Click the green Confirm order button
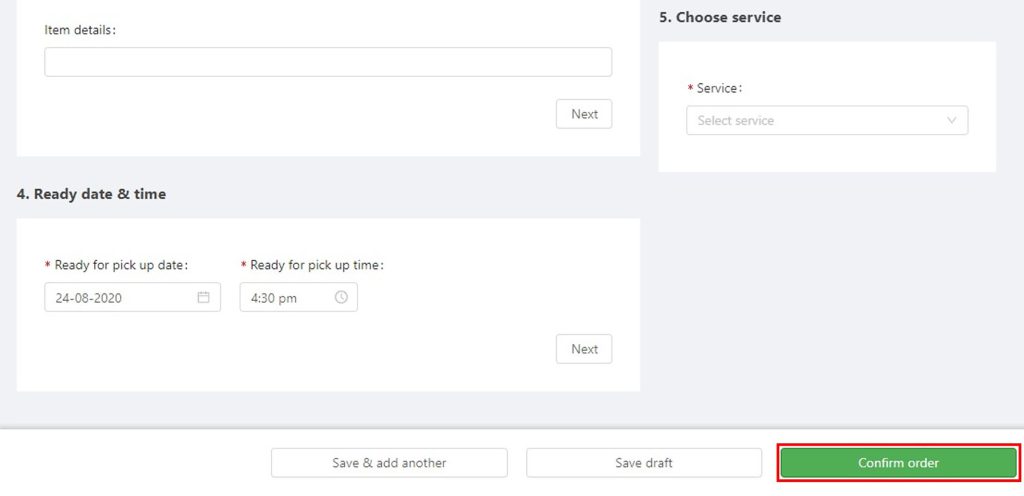Image resolution: width=1024 pixels, height=496 pixels. tap(899, 463)
